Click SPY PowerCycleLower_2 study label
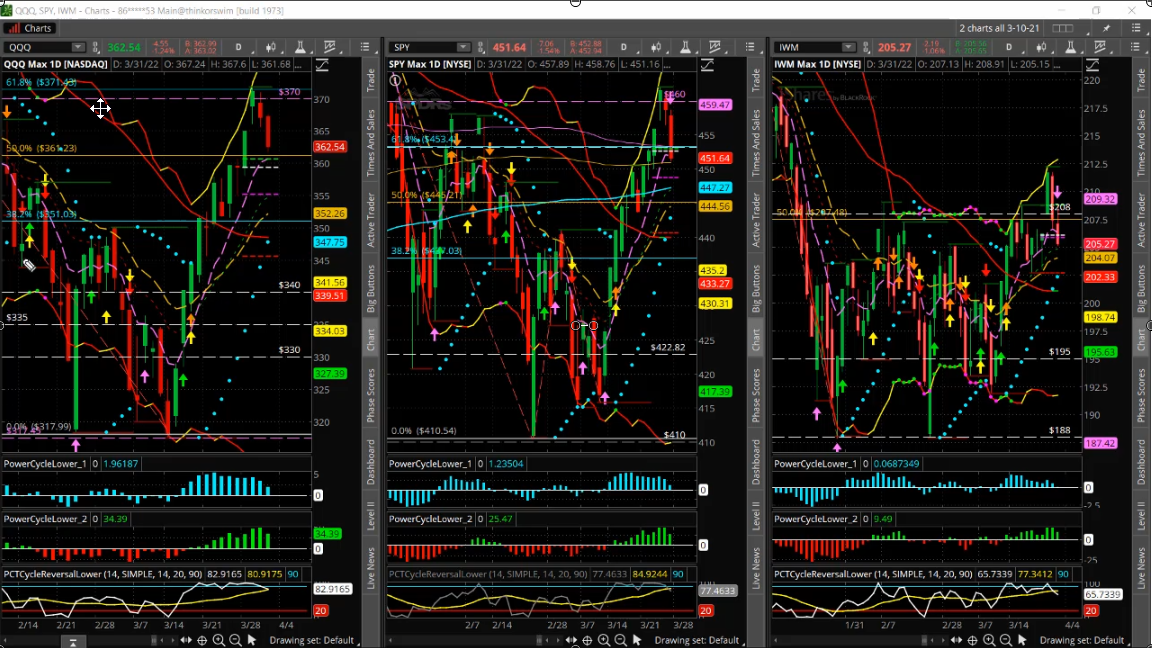1152x648 pixels. (431, 519)
